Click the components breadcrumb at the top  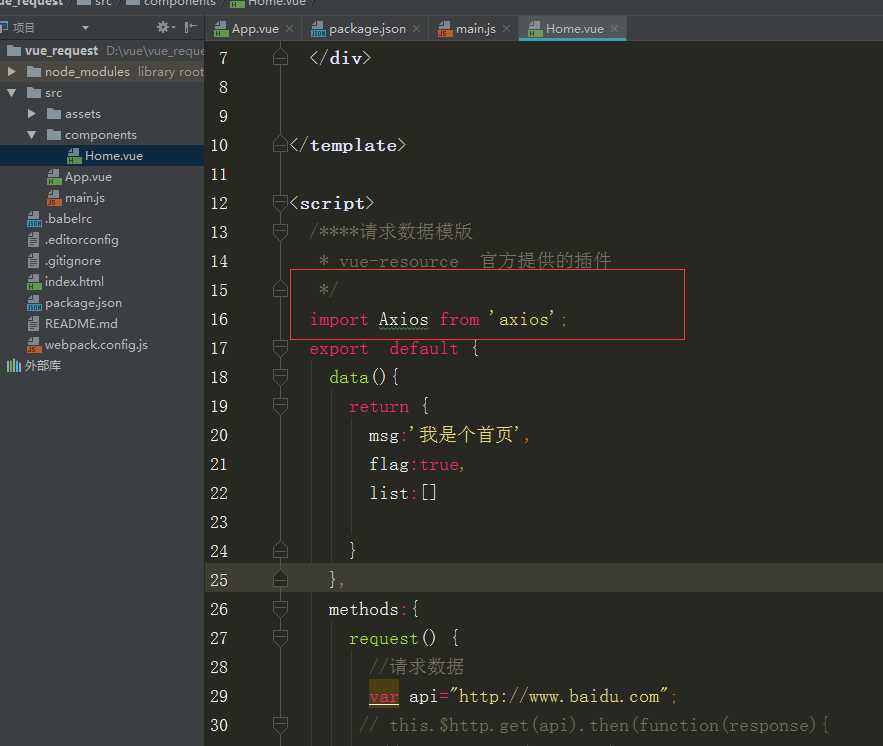[180, 3]
